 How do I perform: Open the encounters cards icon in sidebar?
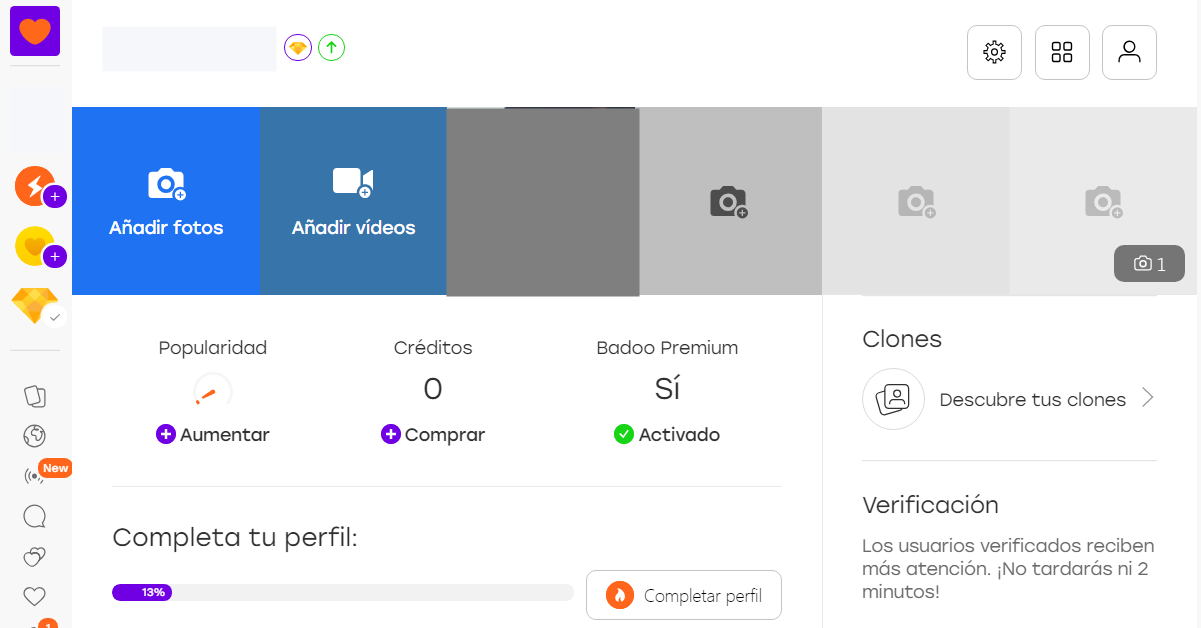click(x=35, y=396)
